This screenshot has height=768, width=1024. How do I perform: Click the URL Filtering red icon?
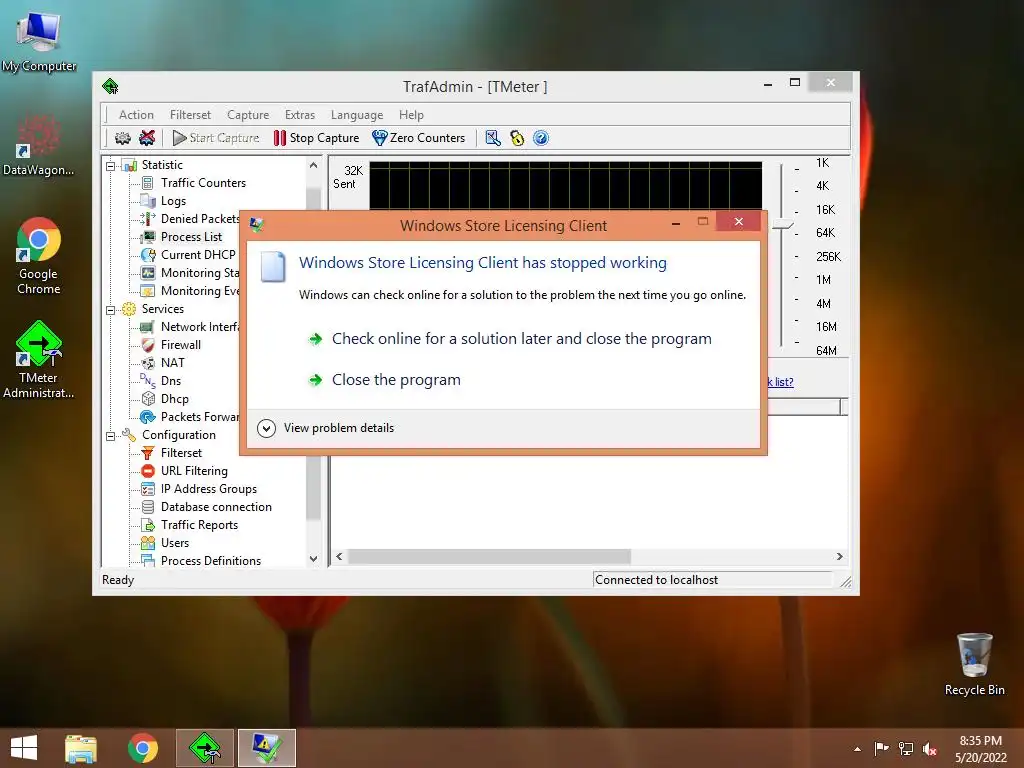point(148,471)
